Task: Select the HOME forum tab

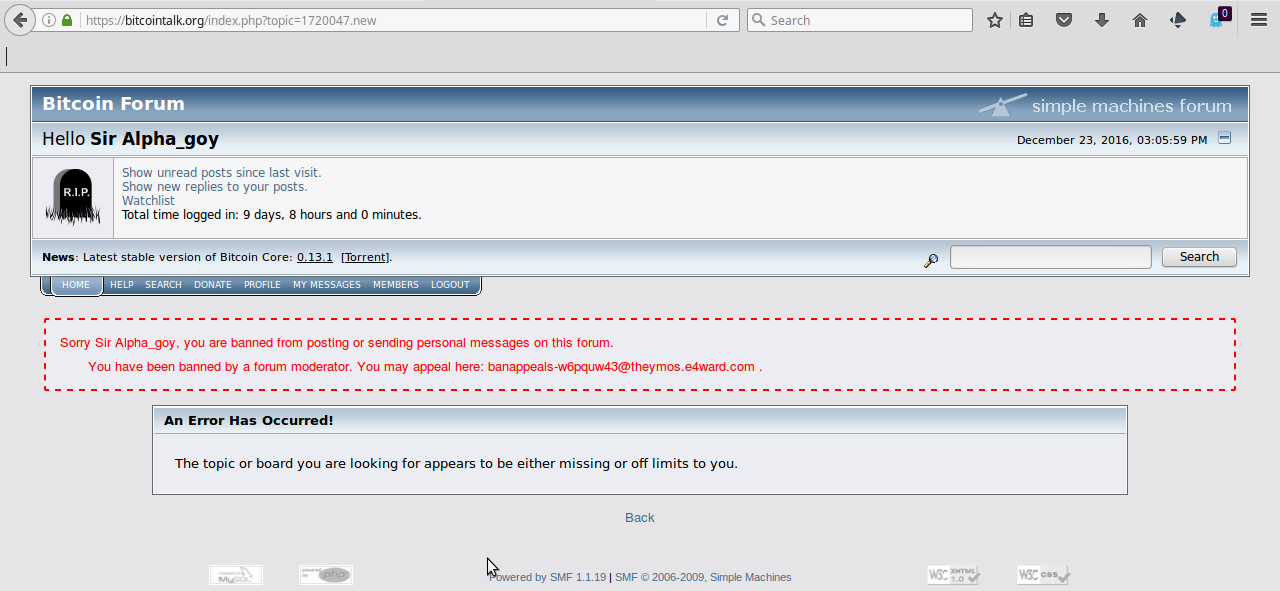Action: [76, 285]
